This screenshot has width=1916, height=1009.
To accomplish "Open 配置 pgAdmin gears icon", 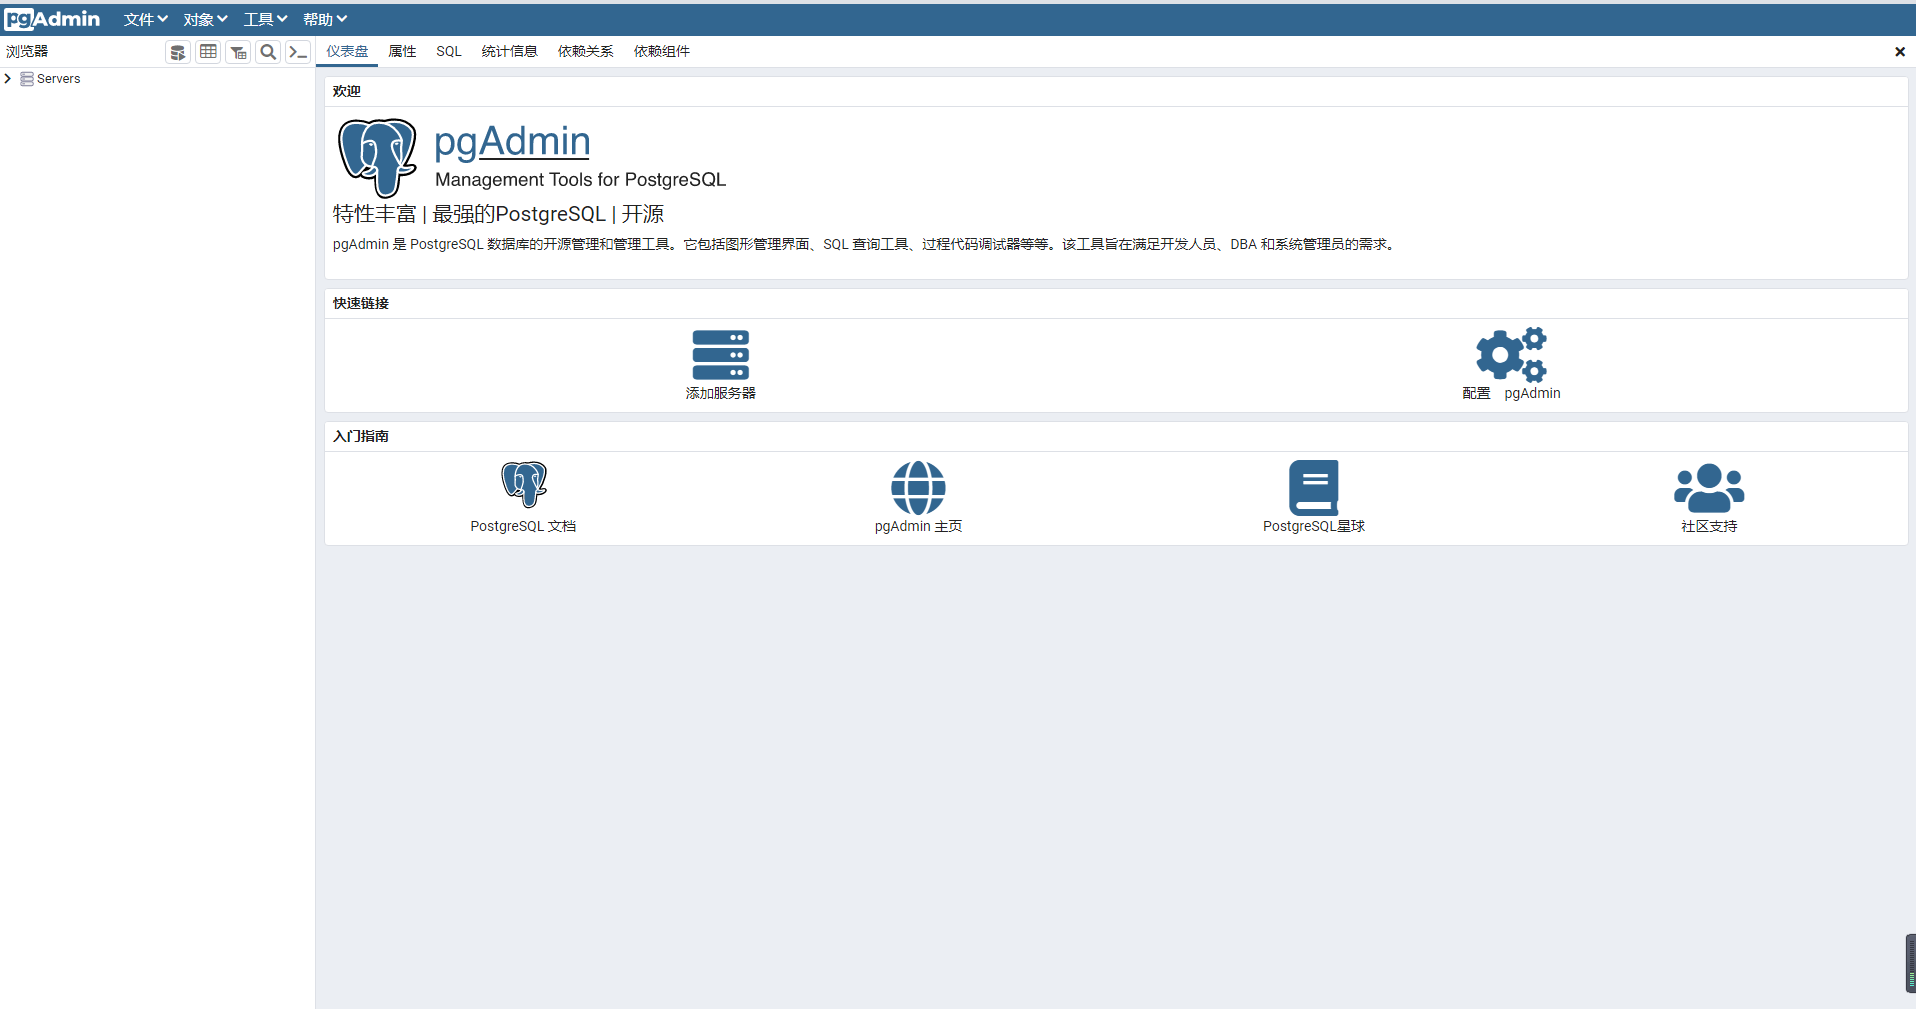I will 1511,354.
